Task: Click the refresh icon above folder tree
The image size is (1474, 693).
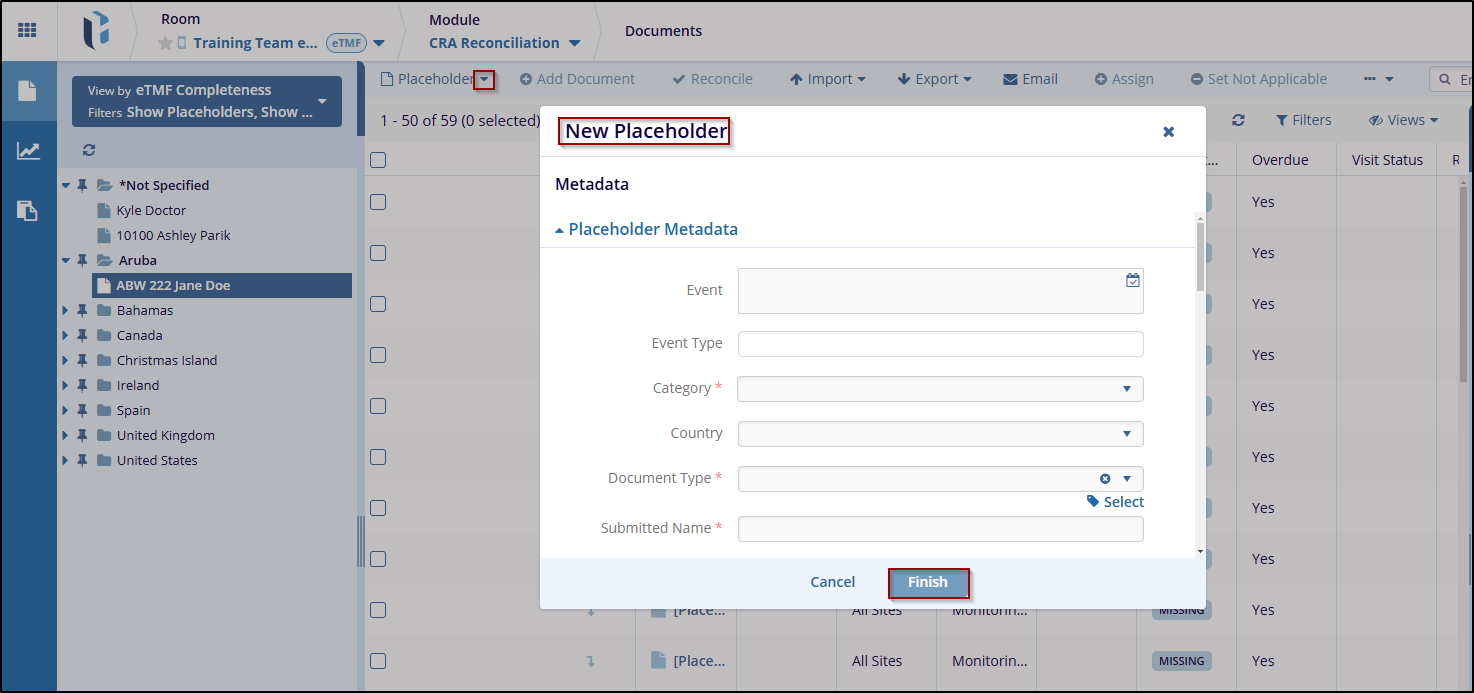Action: click(89, 150)
